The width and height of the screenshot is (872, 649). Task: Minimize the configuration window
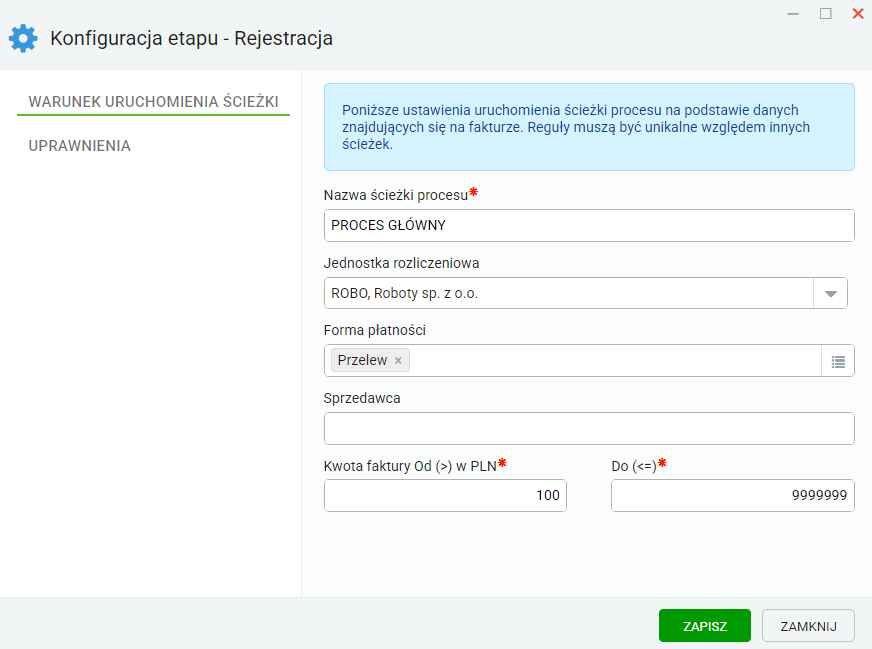793,14
